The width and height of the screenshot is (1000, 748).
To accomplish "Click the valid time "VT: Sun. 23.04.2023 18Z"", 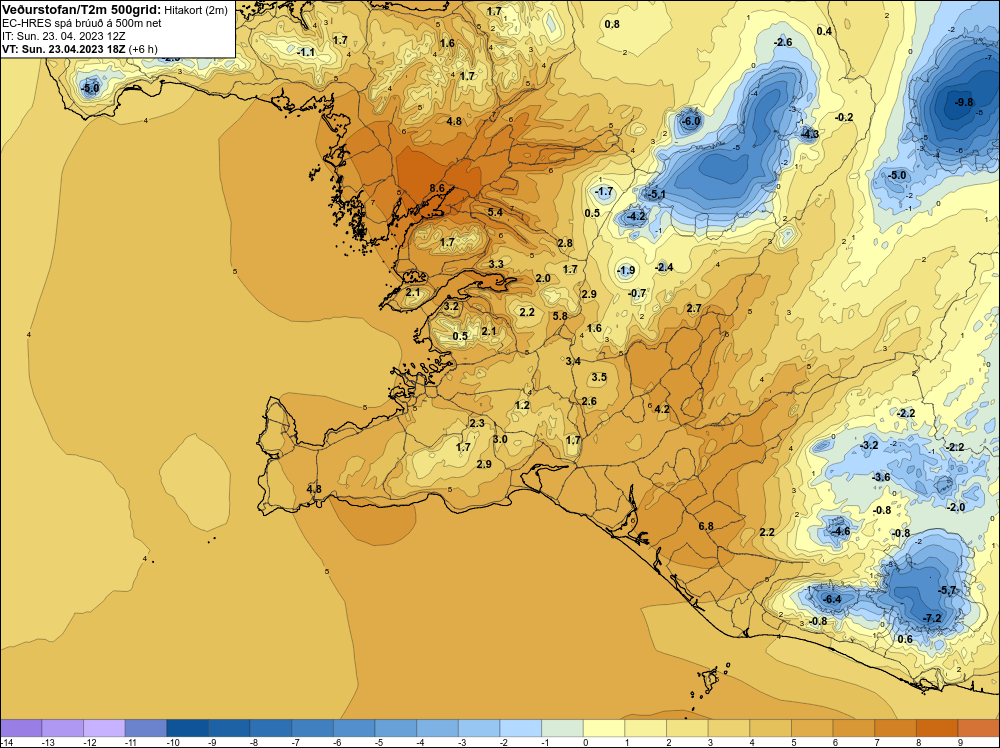I will click(64, 49).
